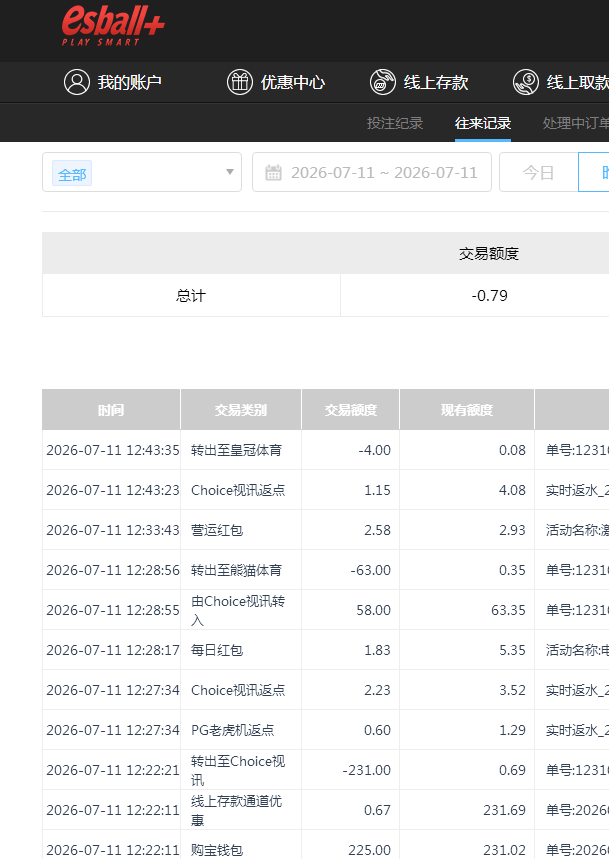
Task: Click amount 1.15
Action: pyautogui.click(x=377, y=490)
